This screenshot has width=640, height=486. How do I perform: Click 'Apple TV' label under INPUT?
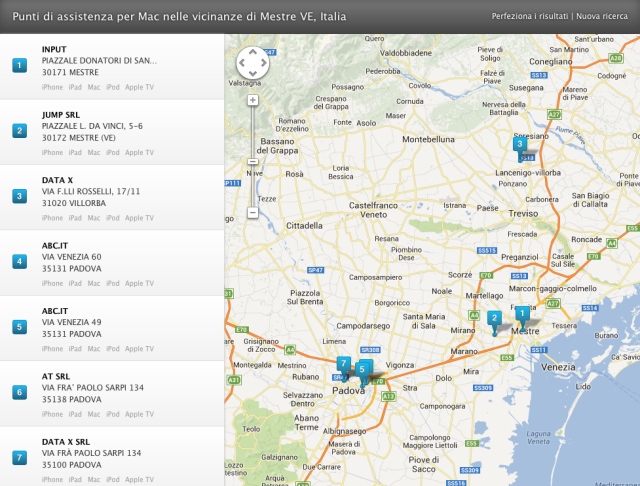click(x=139, y=87)
